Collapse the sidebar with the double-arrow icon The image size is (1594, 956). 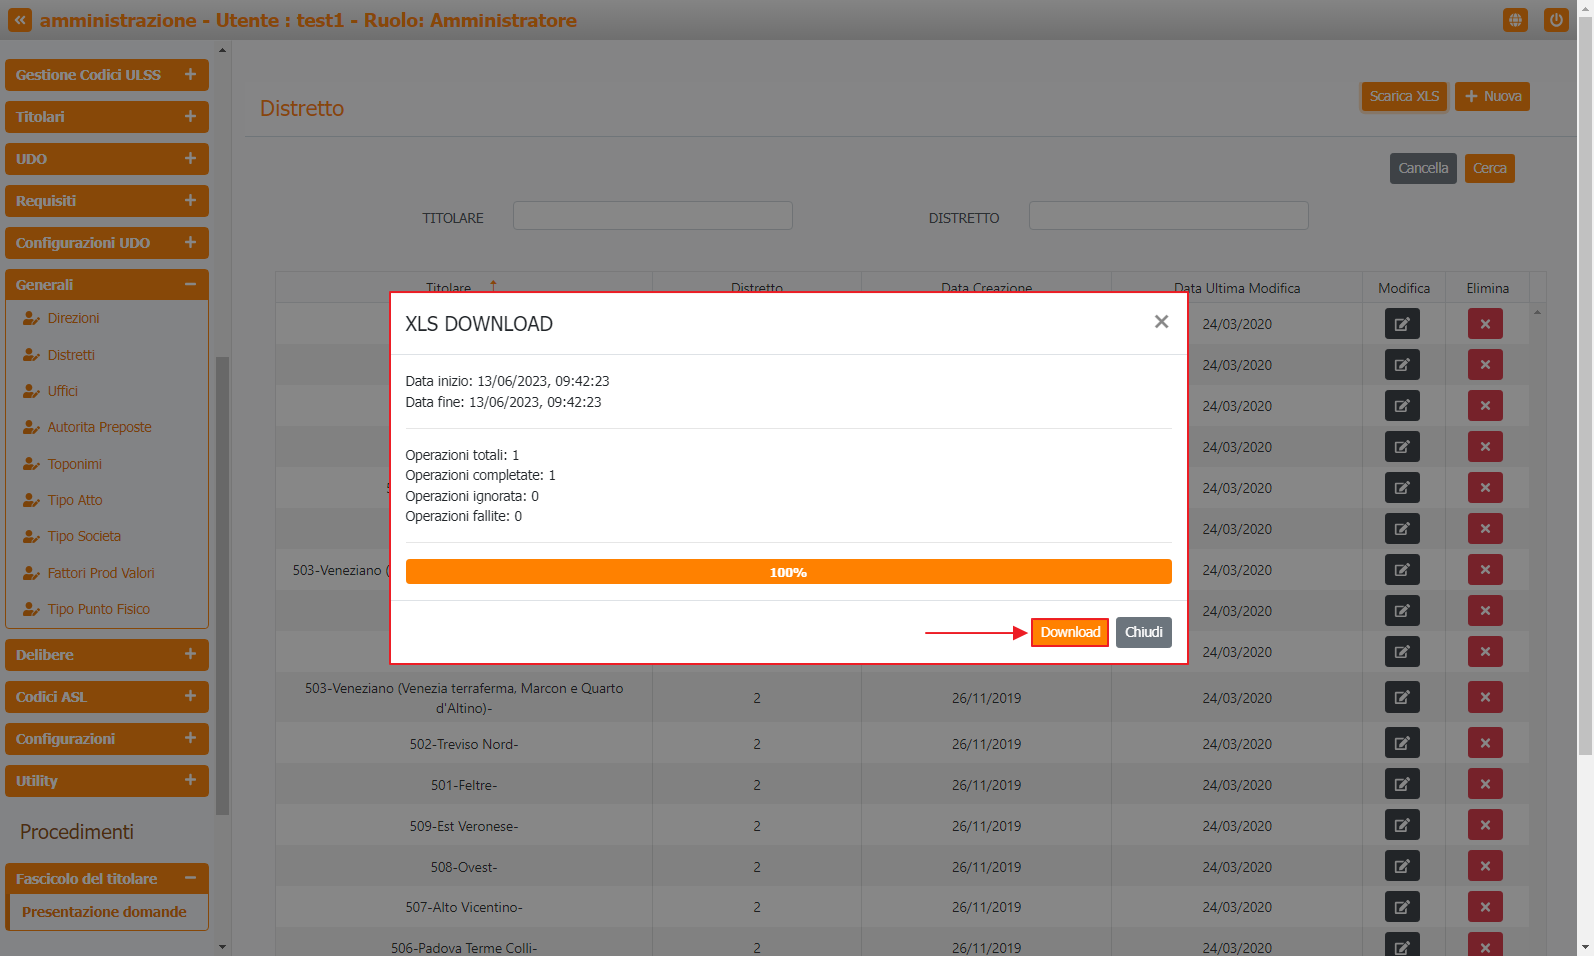point(20,20)
